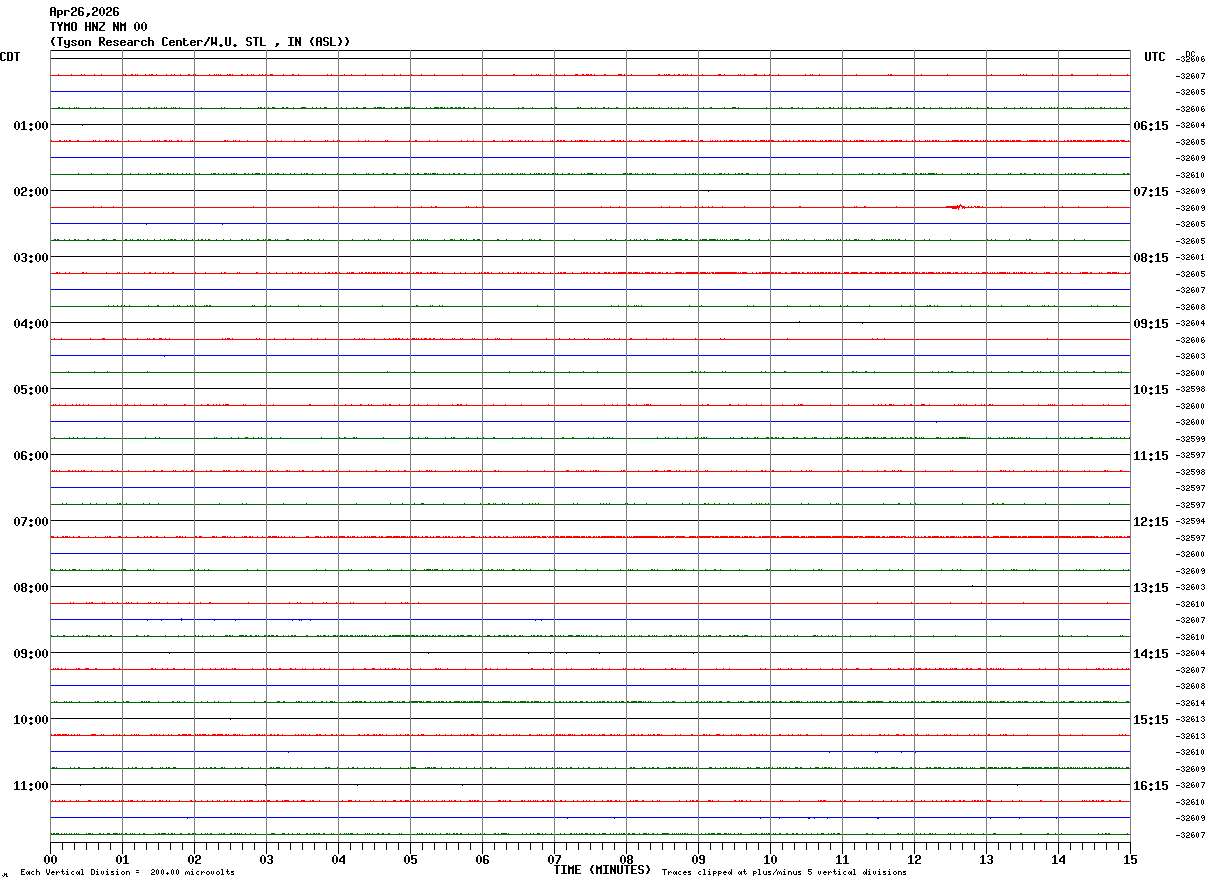Select minute 15 on the time axis
The width and height of the screenshot is (1210, 886).
point(1130,859)
